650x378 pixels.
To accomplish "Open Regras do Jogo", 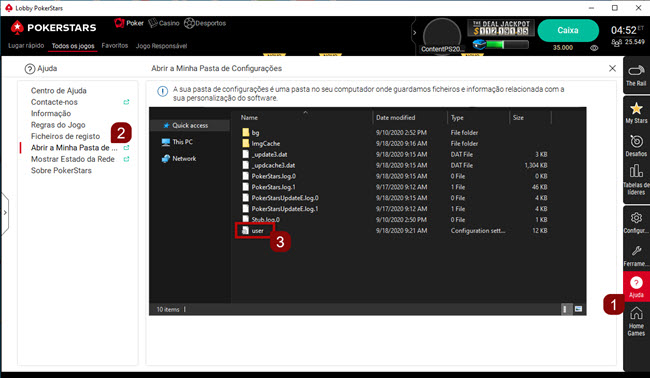I will click(x=58, y=125).
